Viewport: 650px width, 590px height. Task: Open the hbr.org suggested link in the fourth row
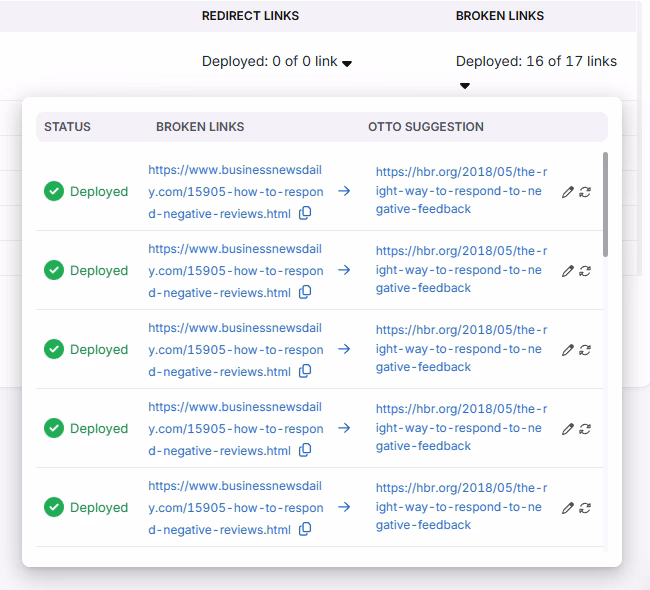tap(460, 428)
